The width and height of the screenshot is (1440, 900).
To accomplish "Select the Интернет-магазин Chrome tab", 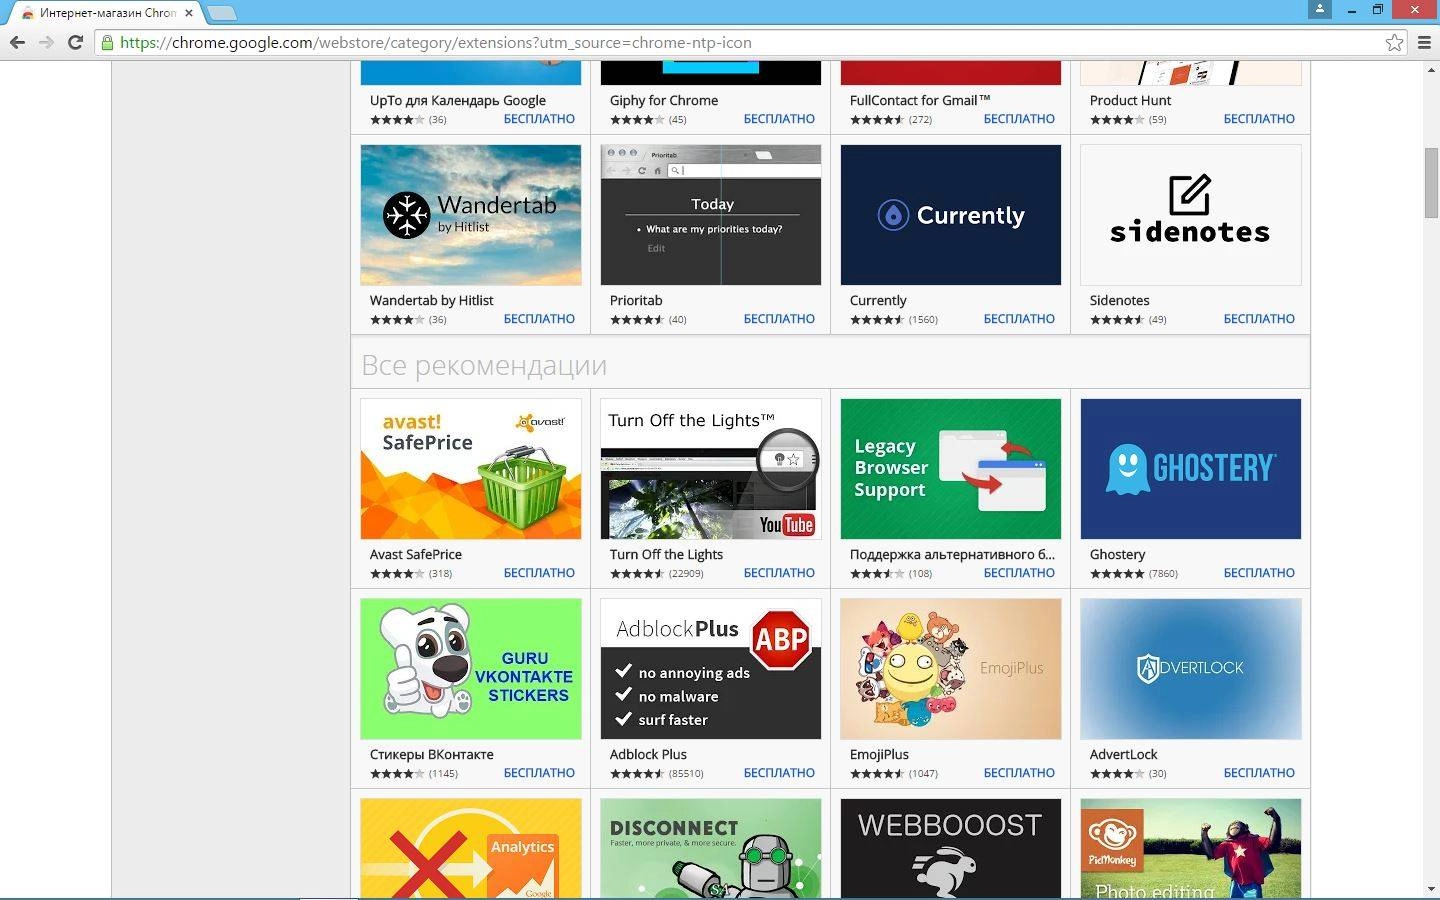I will click(107, 13).
